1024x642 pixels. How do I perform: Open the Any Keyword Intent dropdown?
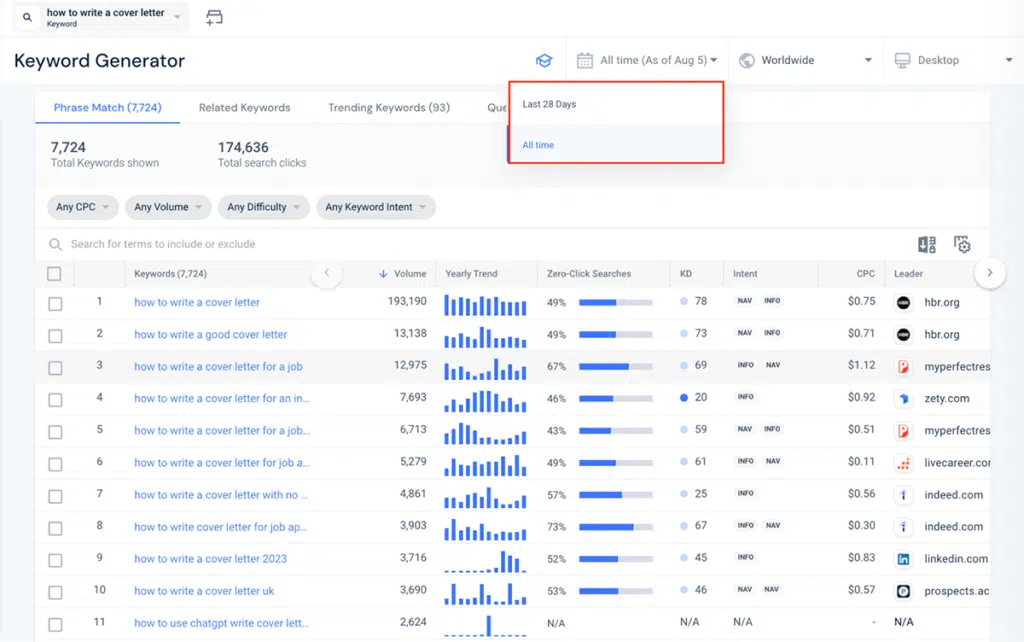point(375,207)
